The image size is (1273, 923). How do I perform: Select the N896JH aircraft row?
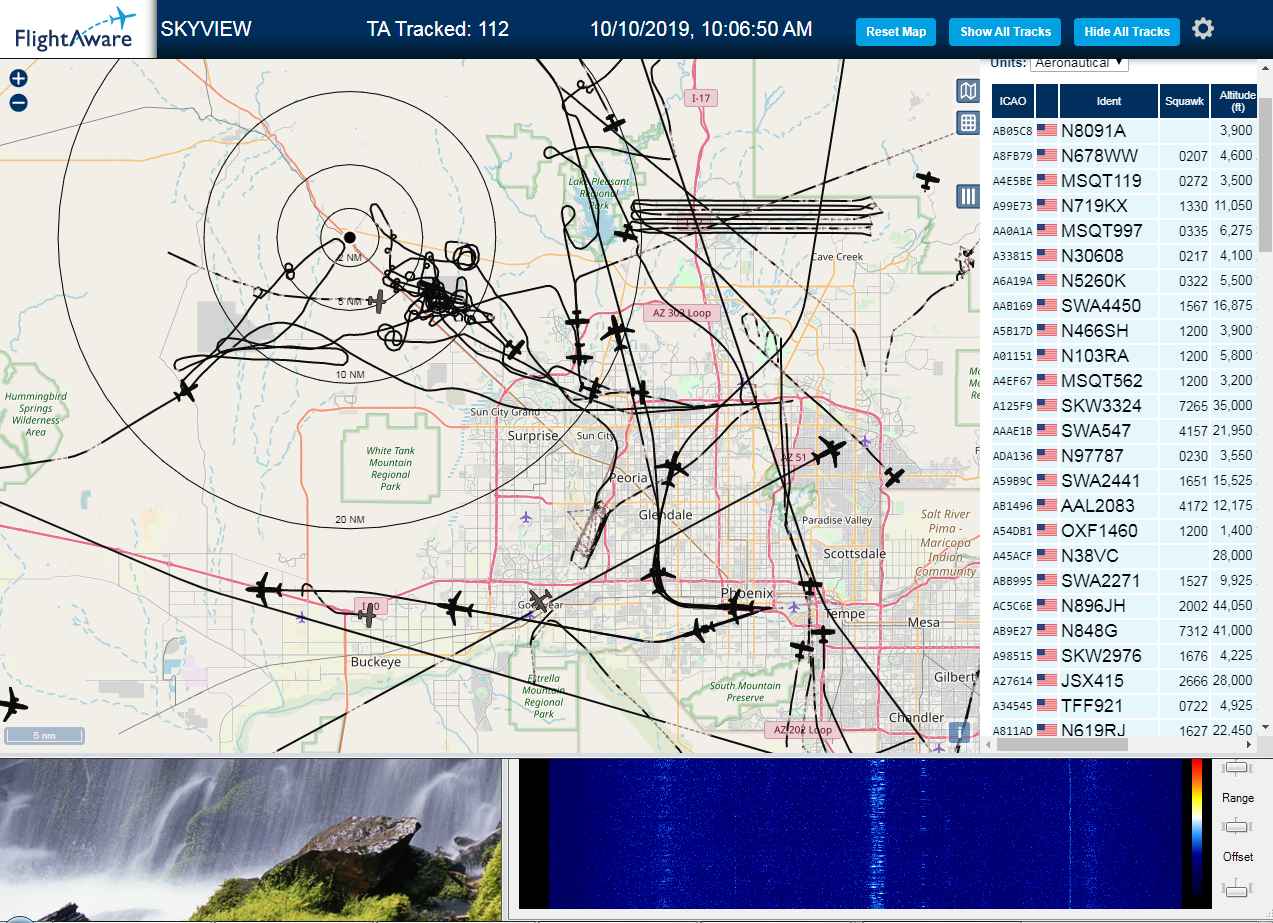click(x=1125, y=605)
